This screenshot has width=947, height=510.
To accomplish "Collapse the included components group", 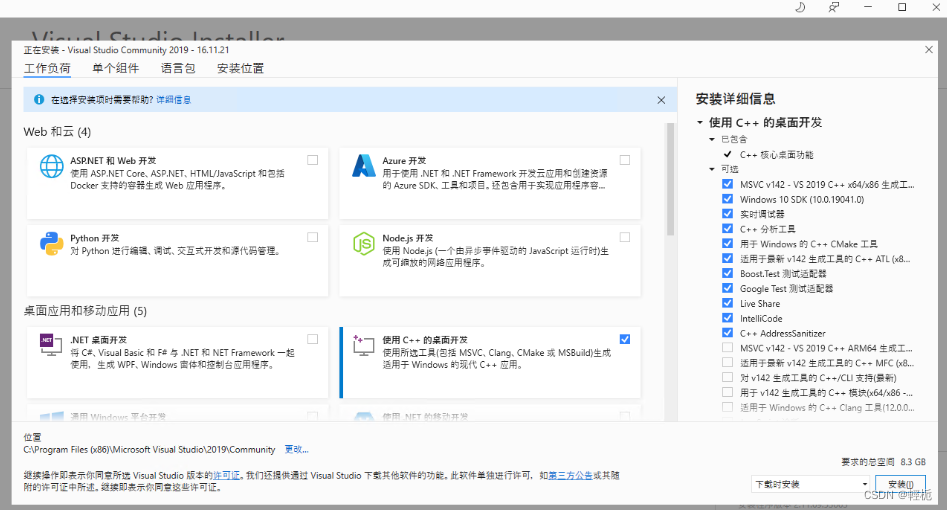I will (x=712, y=139).
